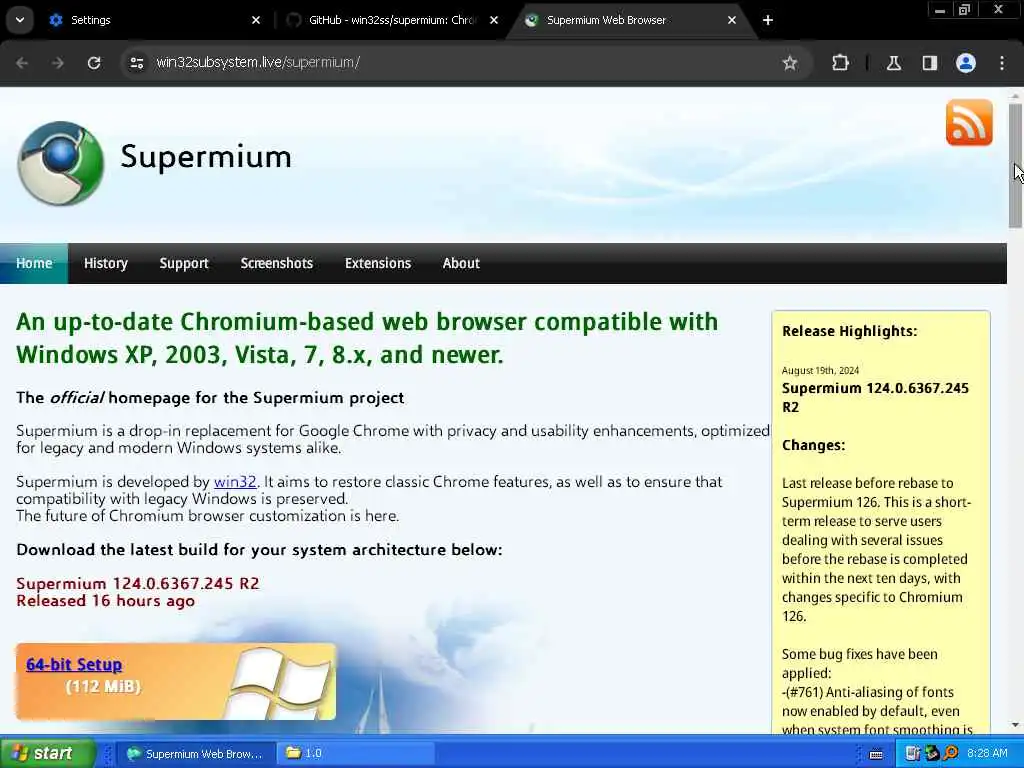1024x768 pixels.
Task: Open the Chrome Labs flask icon
Action: coord(894,63)
